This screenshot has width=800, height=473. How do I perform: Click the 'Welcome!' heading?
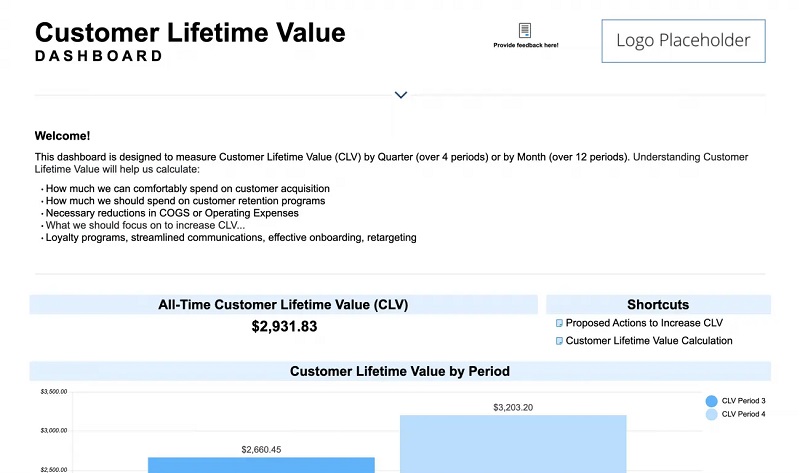62,136
